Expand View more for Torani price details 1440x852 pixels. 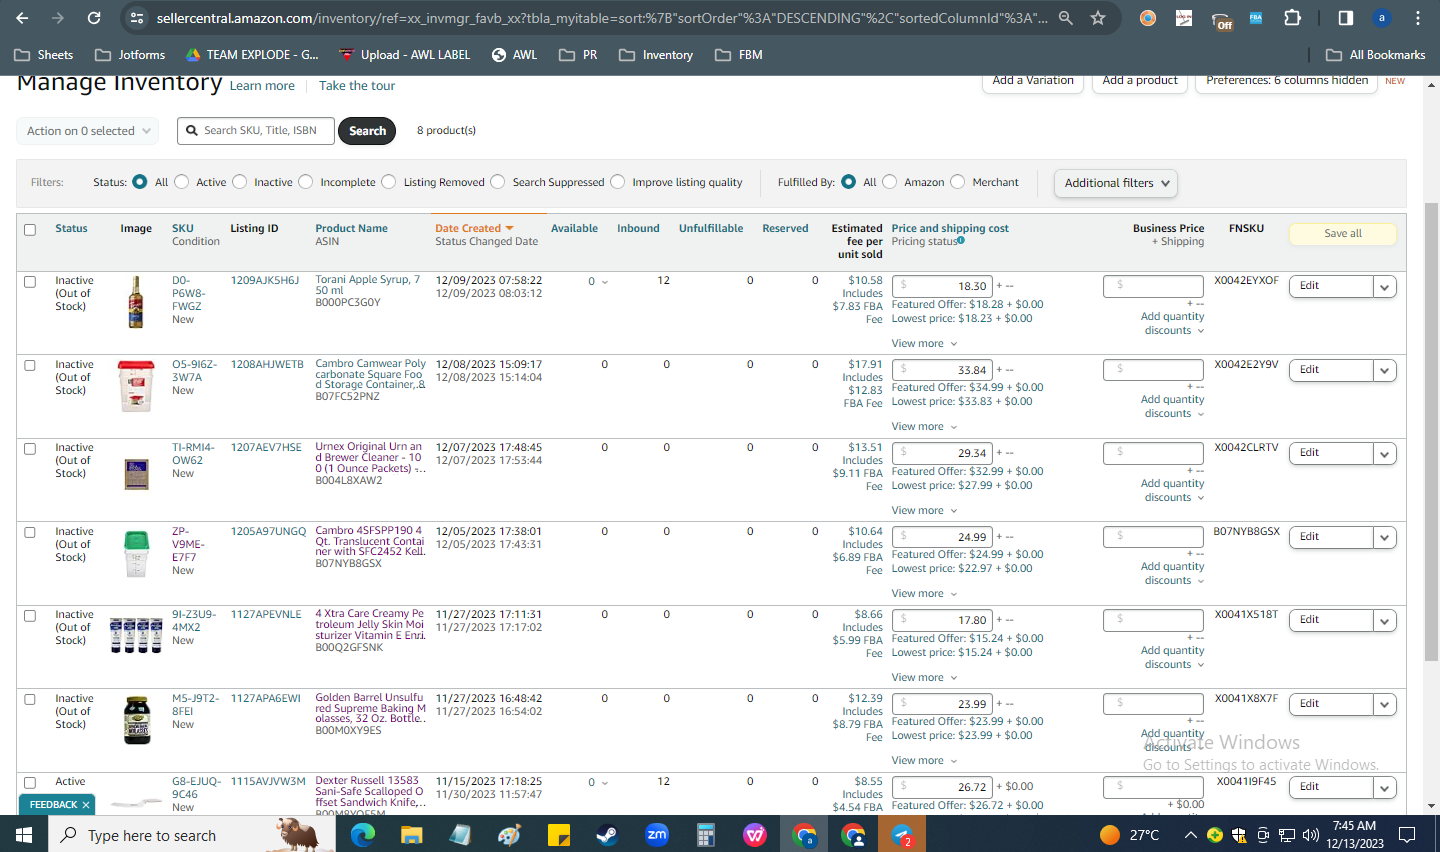click(924, 343)
